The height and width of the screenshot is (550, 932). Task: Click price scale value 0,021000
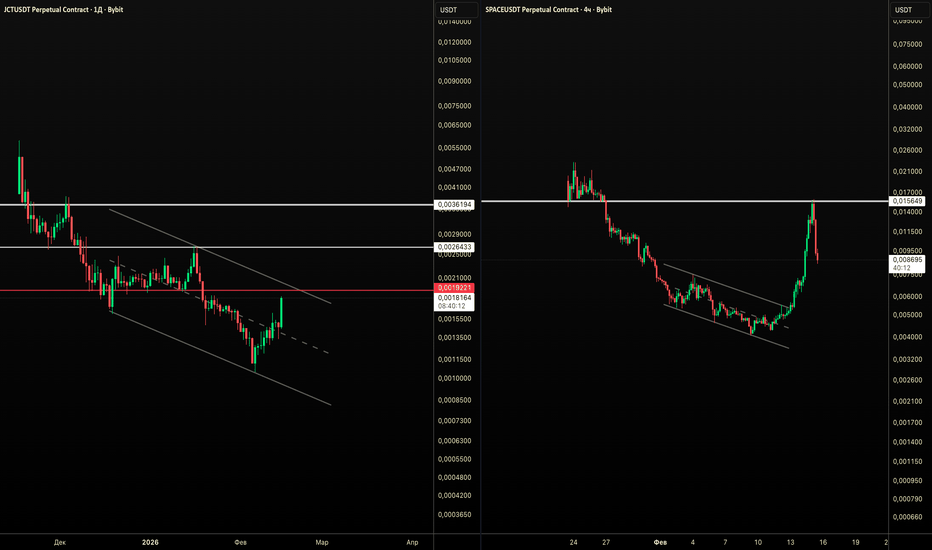pyautogui.click(x=908, y=172)
